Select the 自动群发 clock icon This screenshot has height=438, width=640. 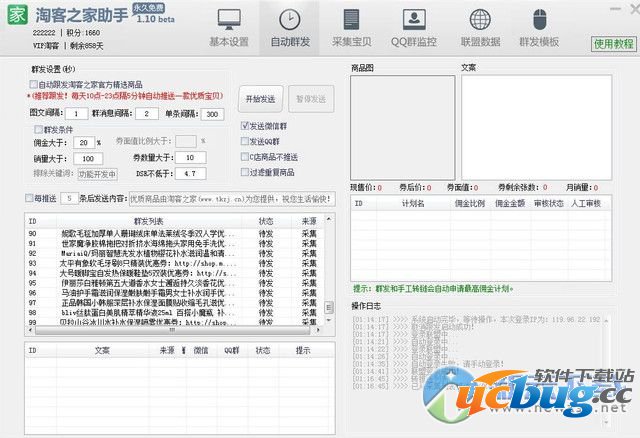(x=288, y=20)
